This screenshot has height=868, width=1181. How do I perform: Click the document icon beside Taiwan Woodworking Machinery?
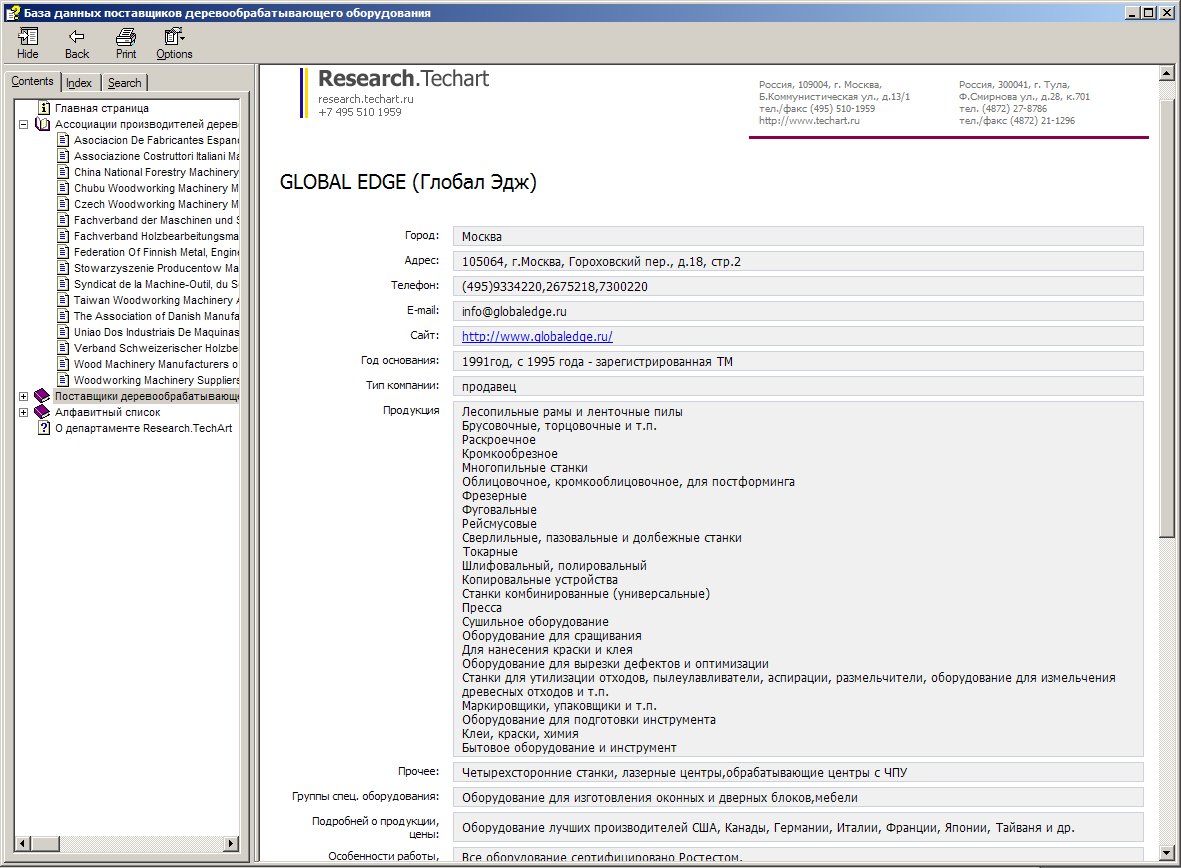pyautogui.click(x=63, y=300)
